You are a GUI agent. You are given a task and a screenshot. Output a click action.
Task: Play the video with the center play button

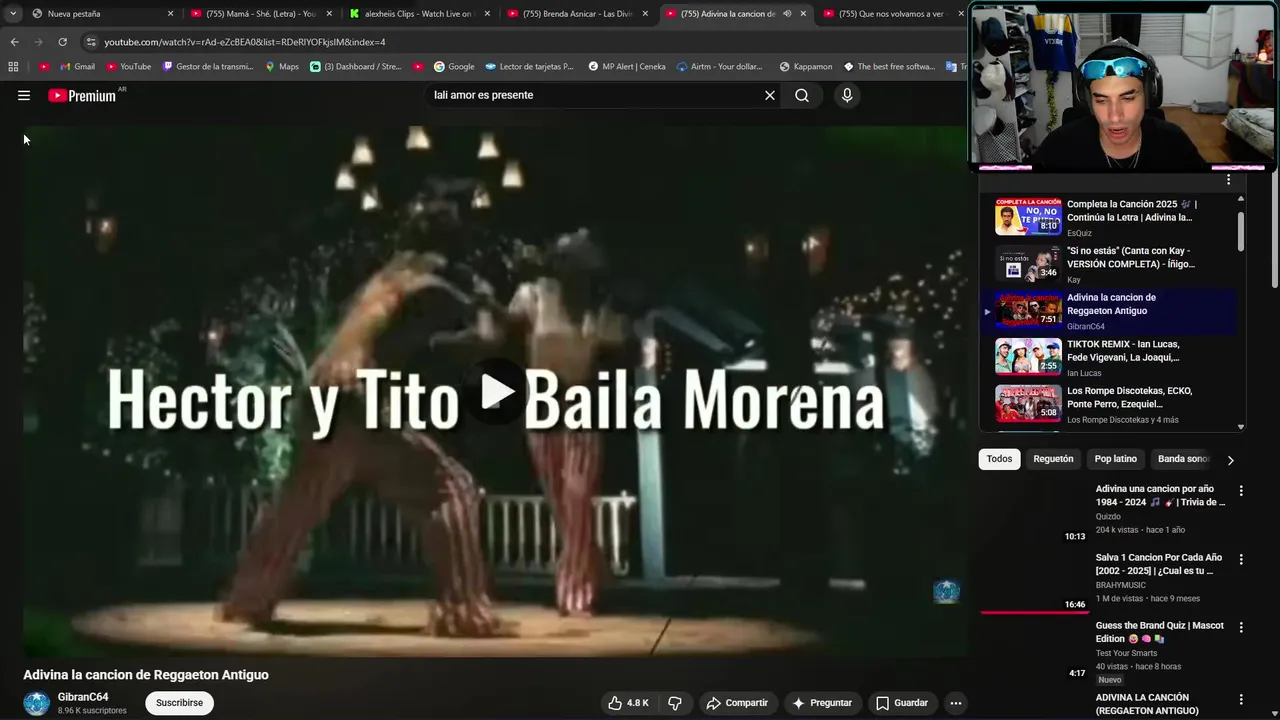tap(497, 392)
